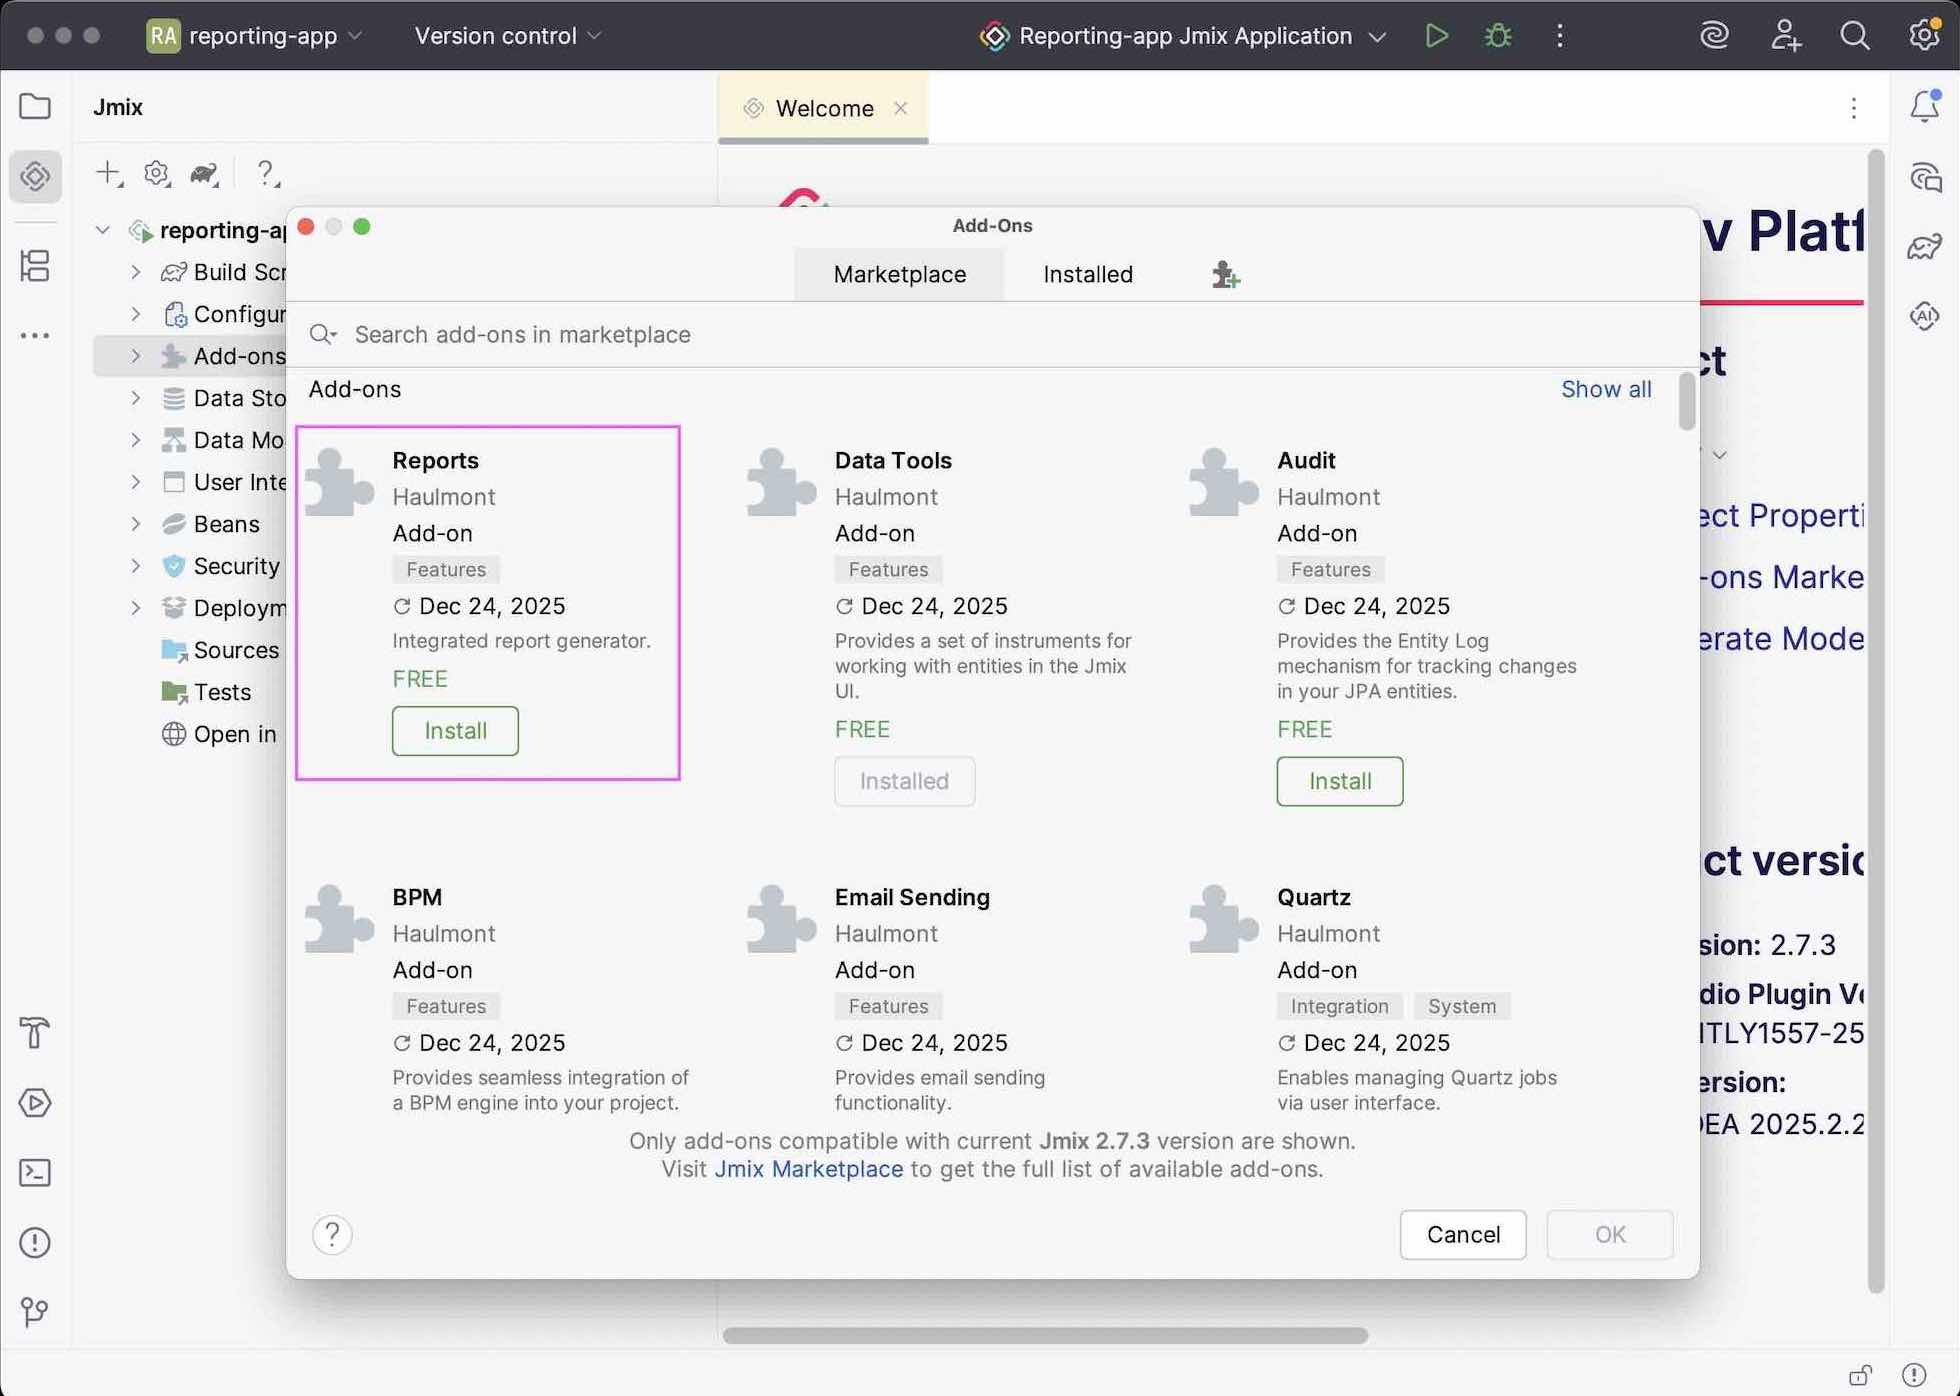1960x1396 pixels.
Task: Open the Version control dropdown
Action: 509,36
